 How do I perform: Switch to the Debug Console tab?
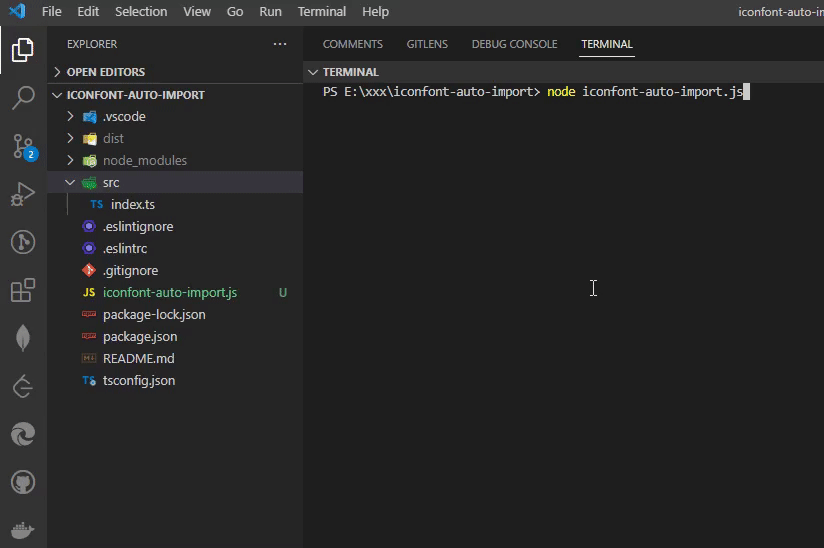pyautogui.click(x=514, y=44)
